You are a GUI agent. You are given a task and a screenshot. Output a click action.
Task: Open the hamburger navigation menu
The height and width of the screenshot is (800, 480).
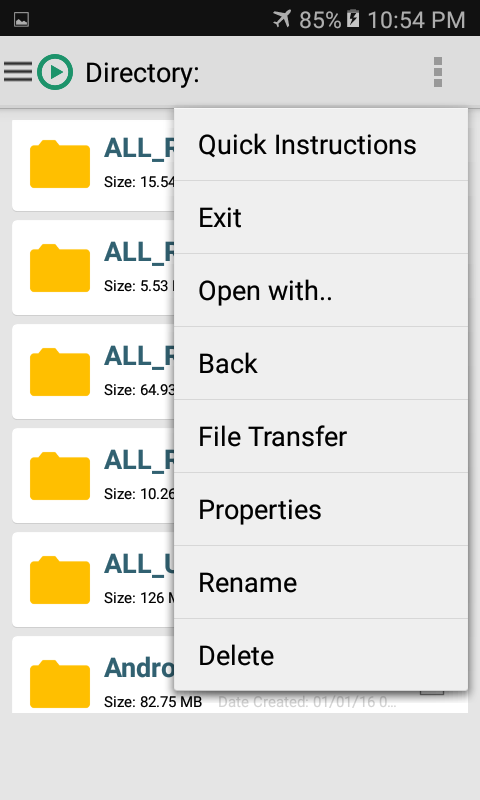(x=18, y=72)
